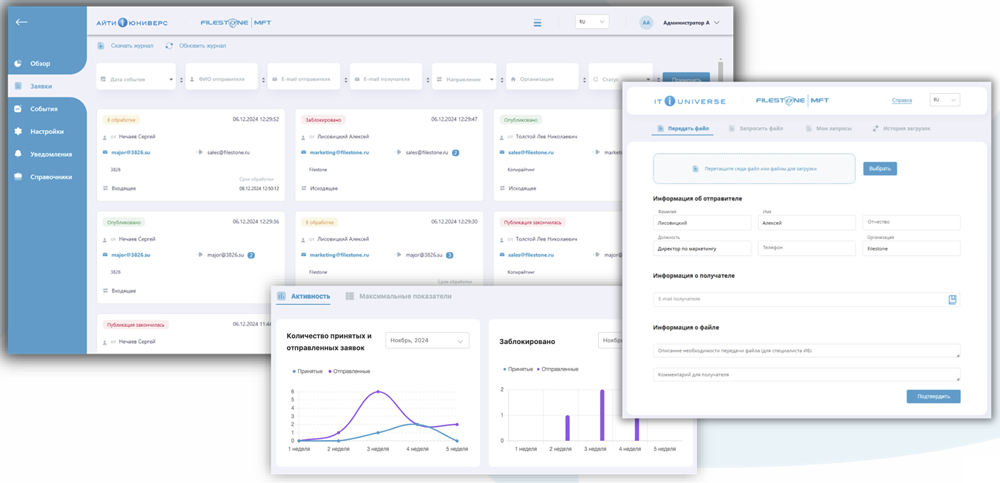Click the hamburger menu icon in header
The height and width of the screenshot is (483, 1000).
(537, 23)
